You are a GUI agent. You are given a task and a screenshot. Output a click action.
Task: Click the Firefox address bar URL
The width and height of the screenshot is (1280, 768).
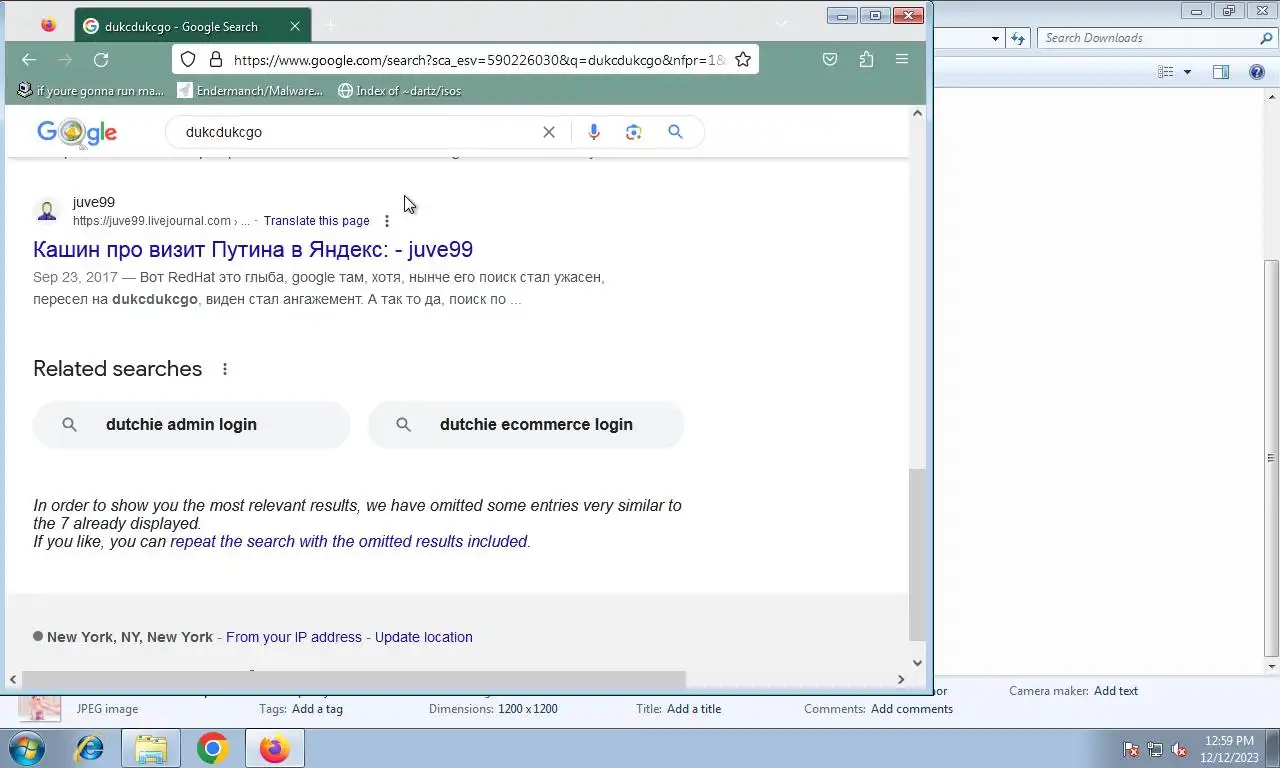[479, 60]
